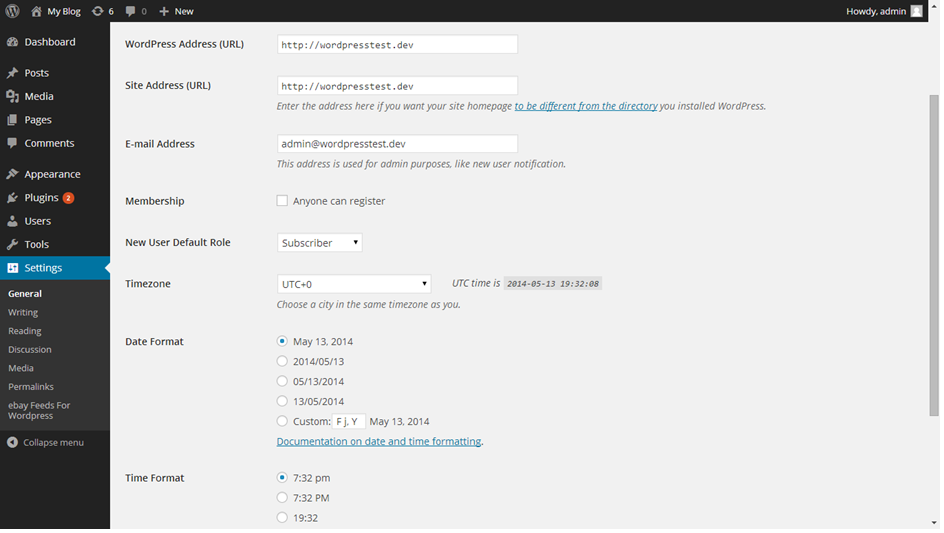Viewport: 944px width, 533px height.
Task: Click the WordPress logo icon
Action: coord(12,11)
